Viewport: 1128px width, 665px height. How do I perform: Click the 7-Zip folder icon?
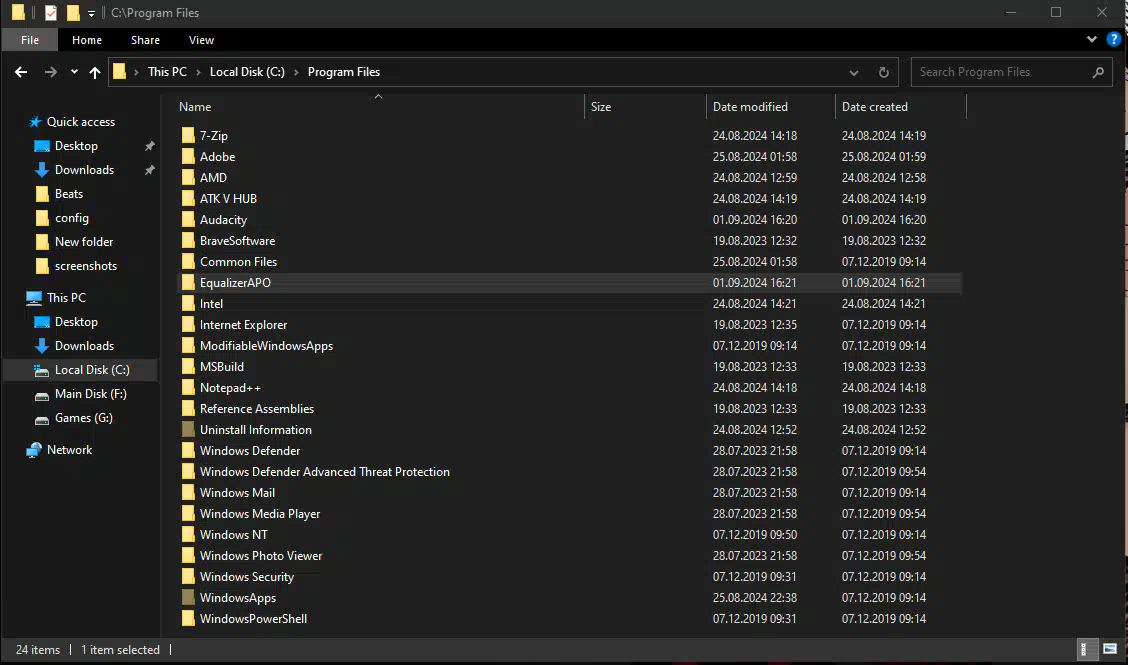point(188,135)
